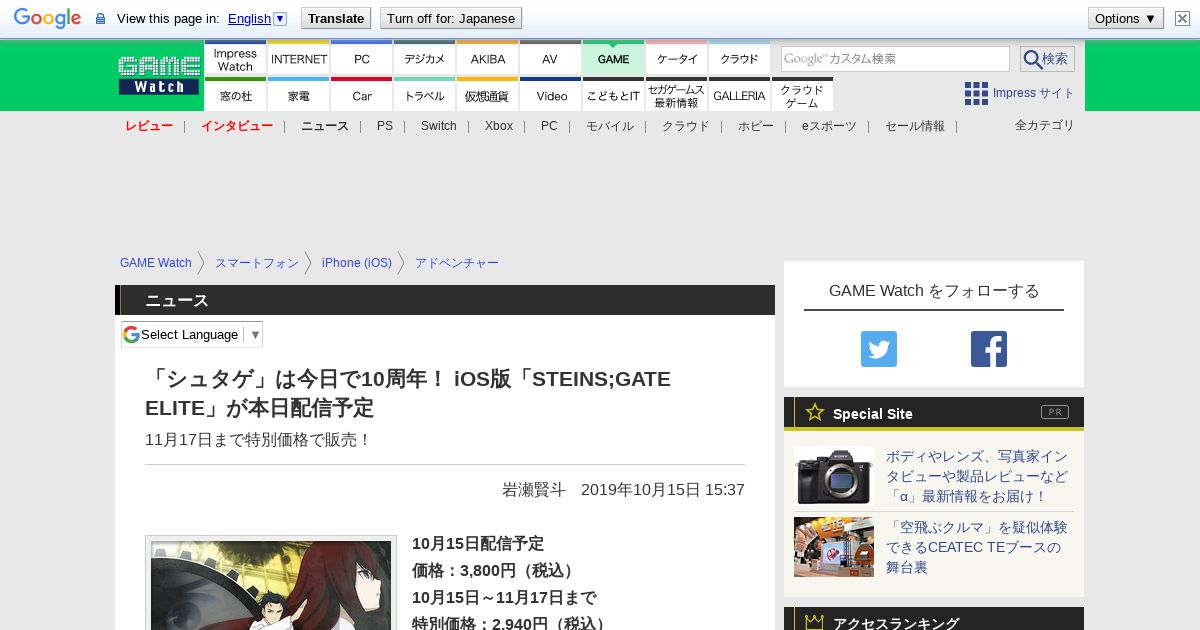The width and height of the screenshot is (1200, 630).
Task: Turn off translation for Japanese
Action: click(451, 18)
